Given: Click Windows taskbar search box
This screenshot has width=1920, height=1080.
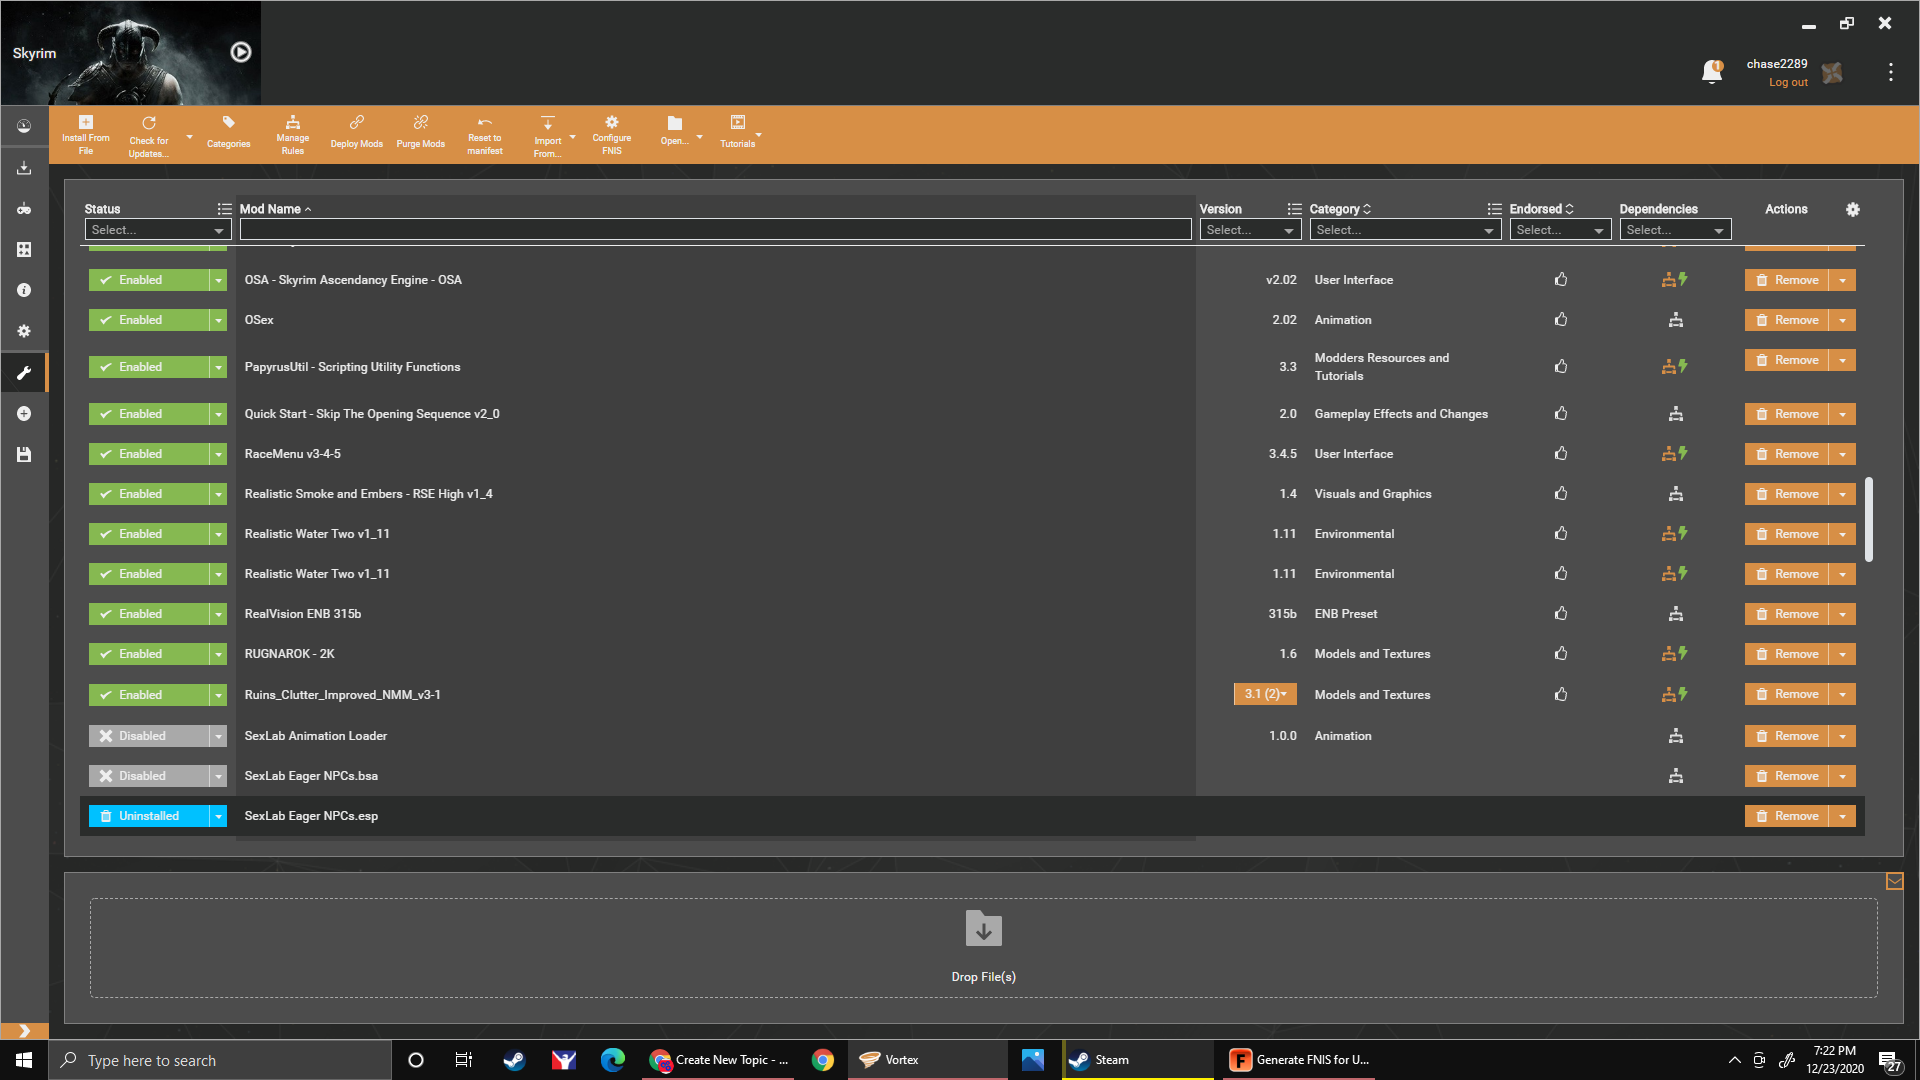Looking at the screenshot, I should (220, 1060).
